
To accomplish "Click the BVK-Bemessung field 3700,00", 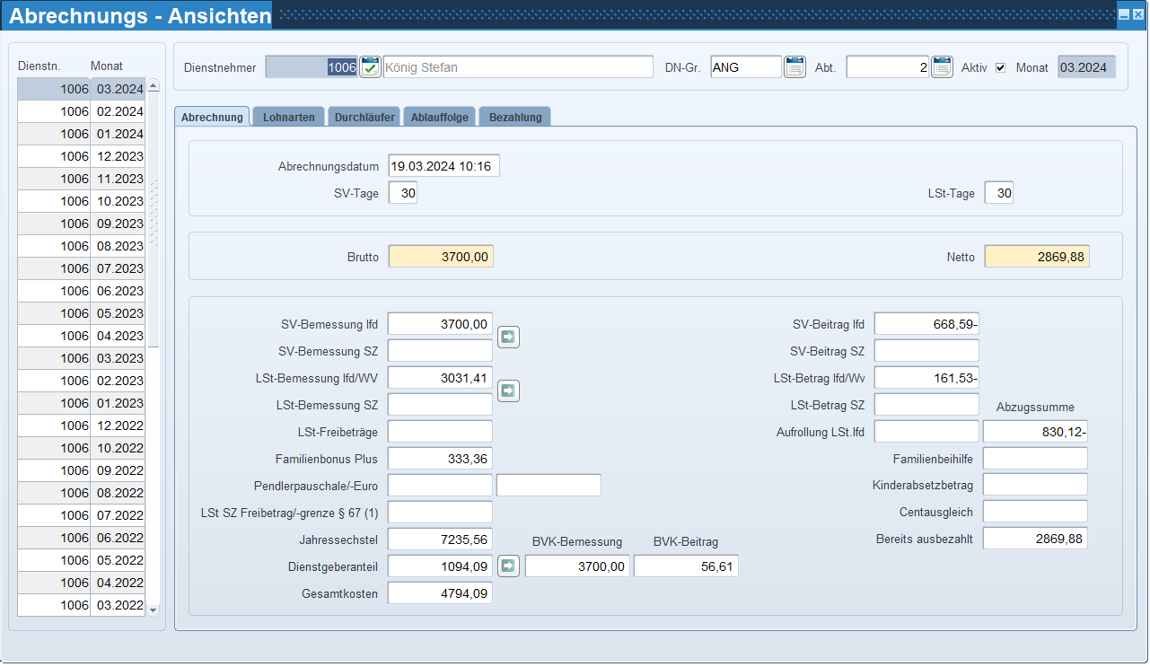I will tap(577, 566).
